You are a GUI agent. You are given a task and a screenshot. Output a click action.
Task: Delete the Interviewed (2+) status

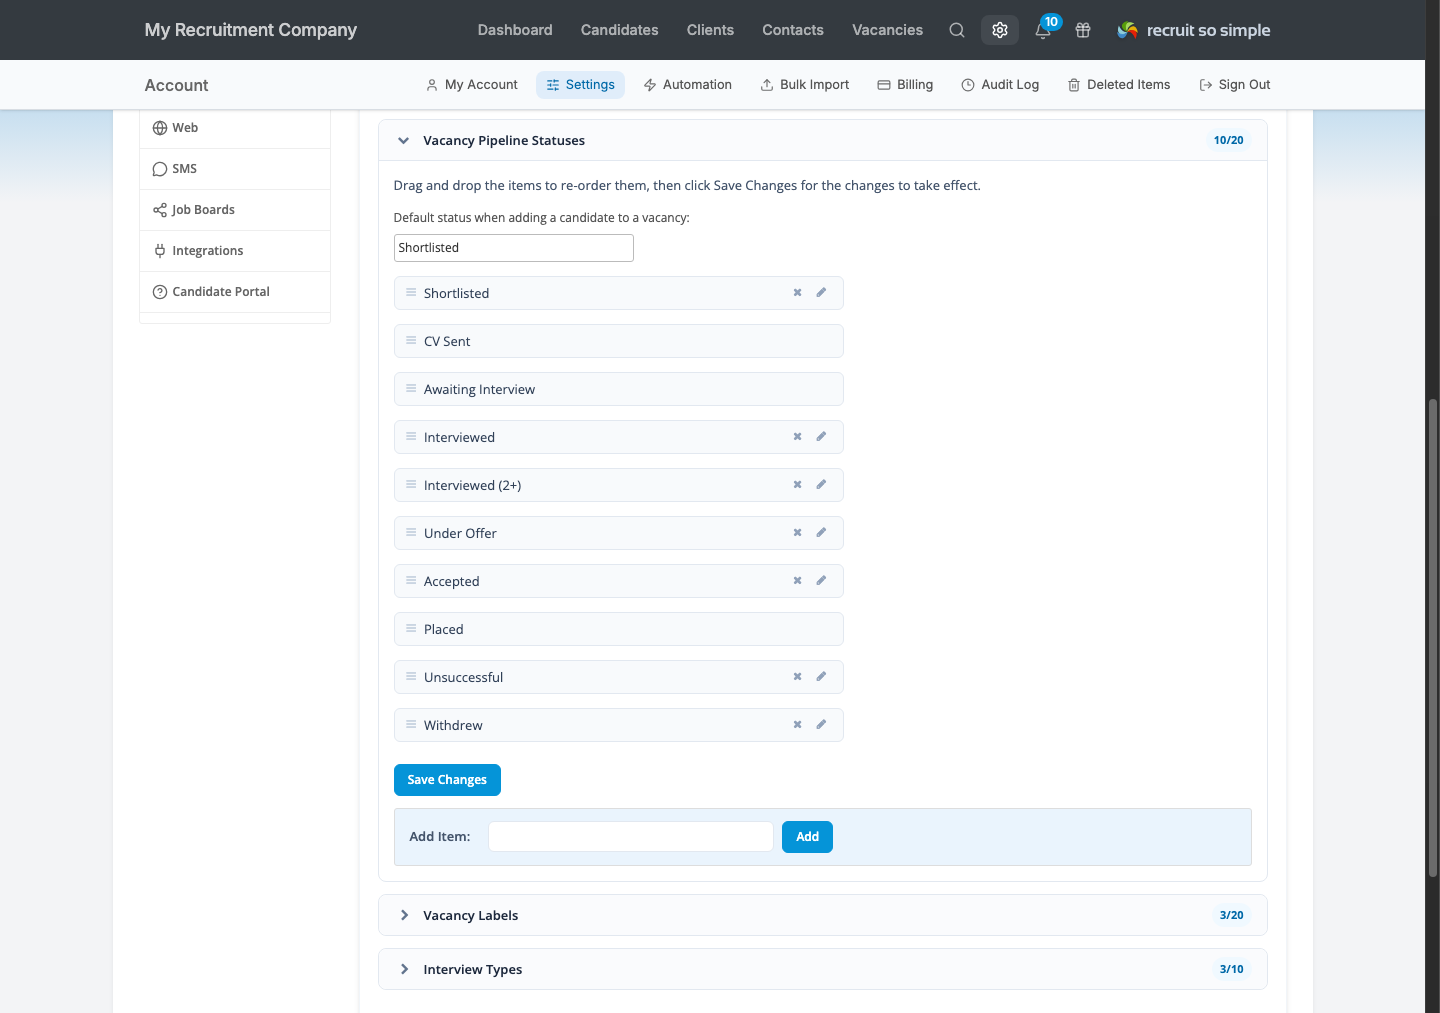[x=798, y=485]
